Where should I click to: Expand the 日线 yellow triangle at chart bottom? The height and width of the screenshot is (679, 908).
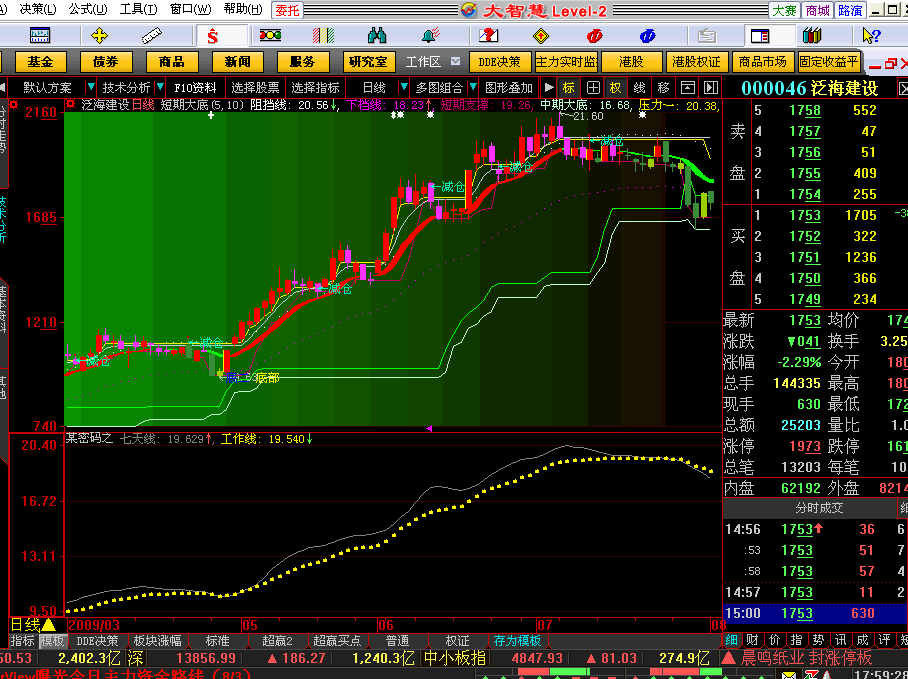(x=49, y=625)
